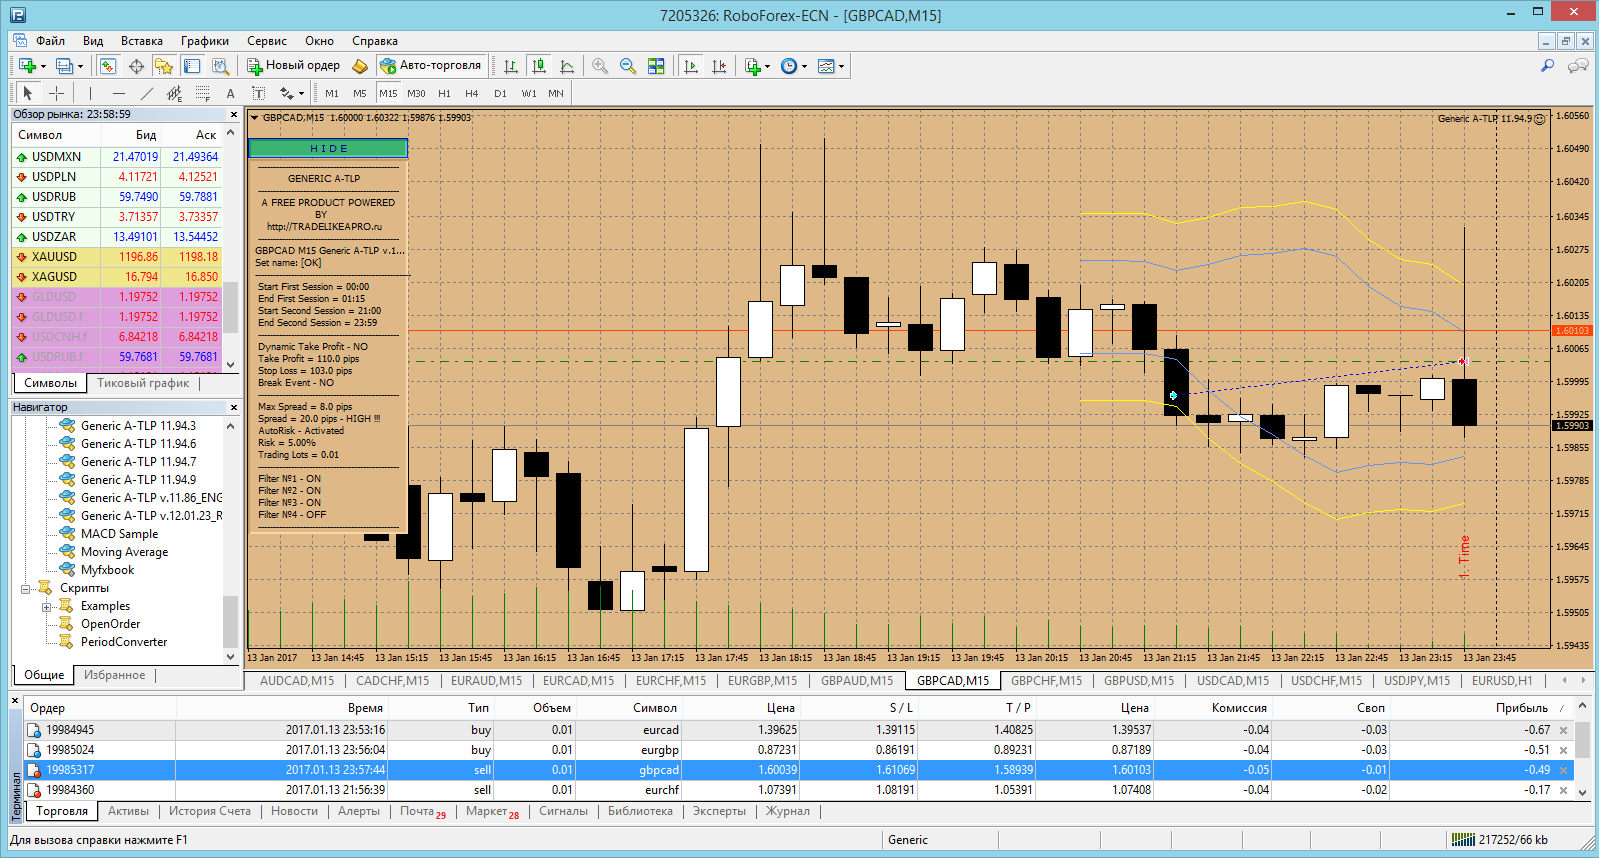1603x858 pixels.
Task: Click the connection status bars icon
Action: [1463, 840]
